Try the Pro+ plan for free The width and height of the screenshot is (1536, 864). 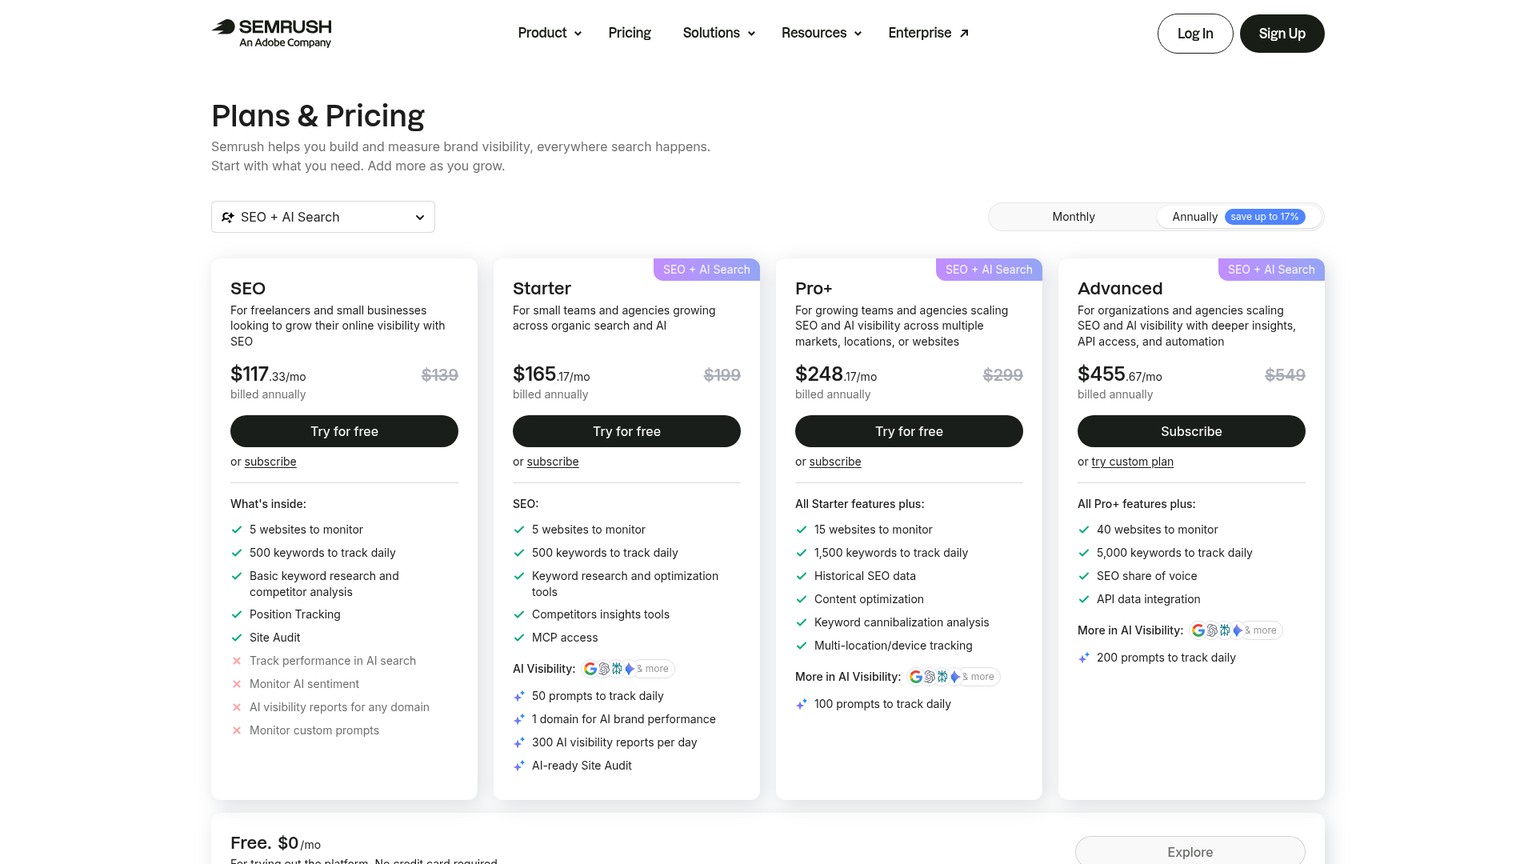coord(908,431)
